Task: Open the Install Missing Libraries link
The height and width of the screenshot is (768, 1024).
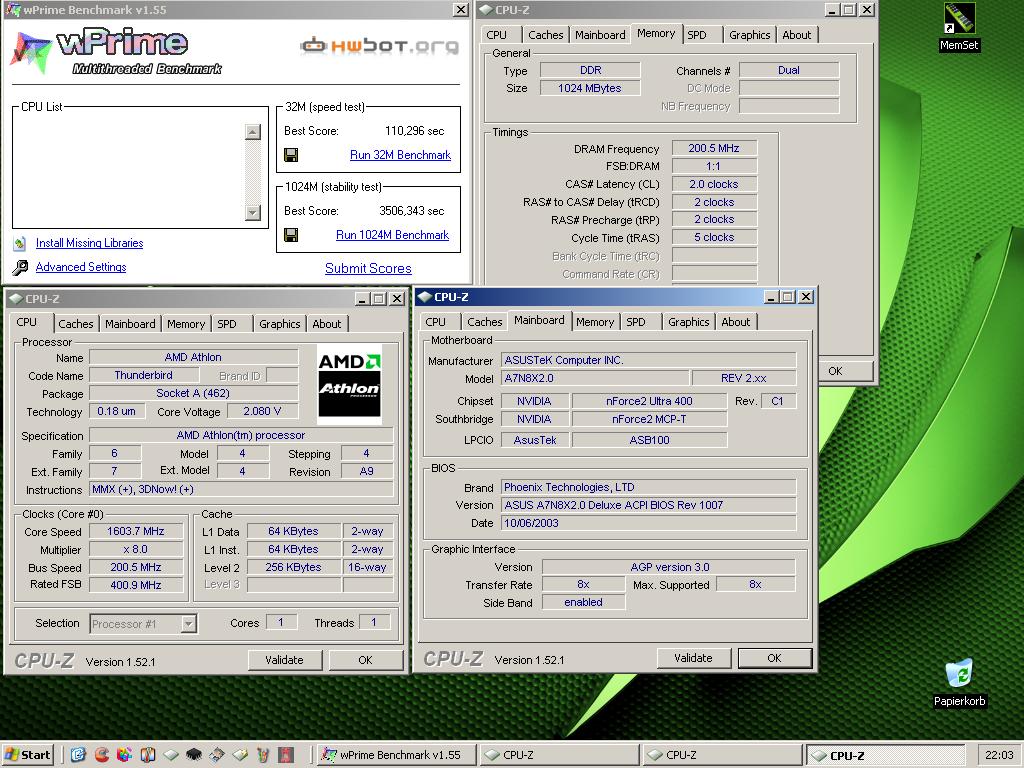Action: coord(89,243)
